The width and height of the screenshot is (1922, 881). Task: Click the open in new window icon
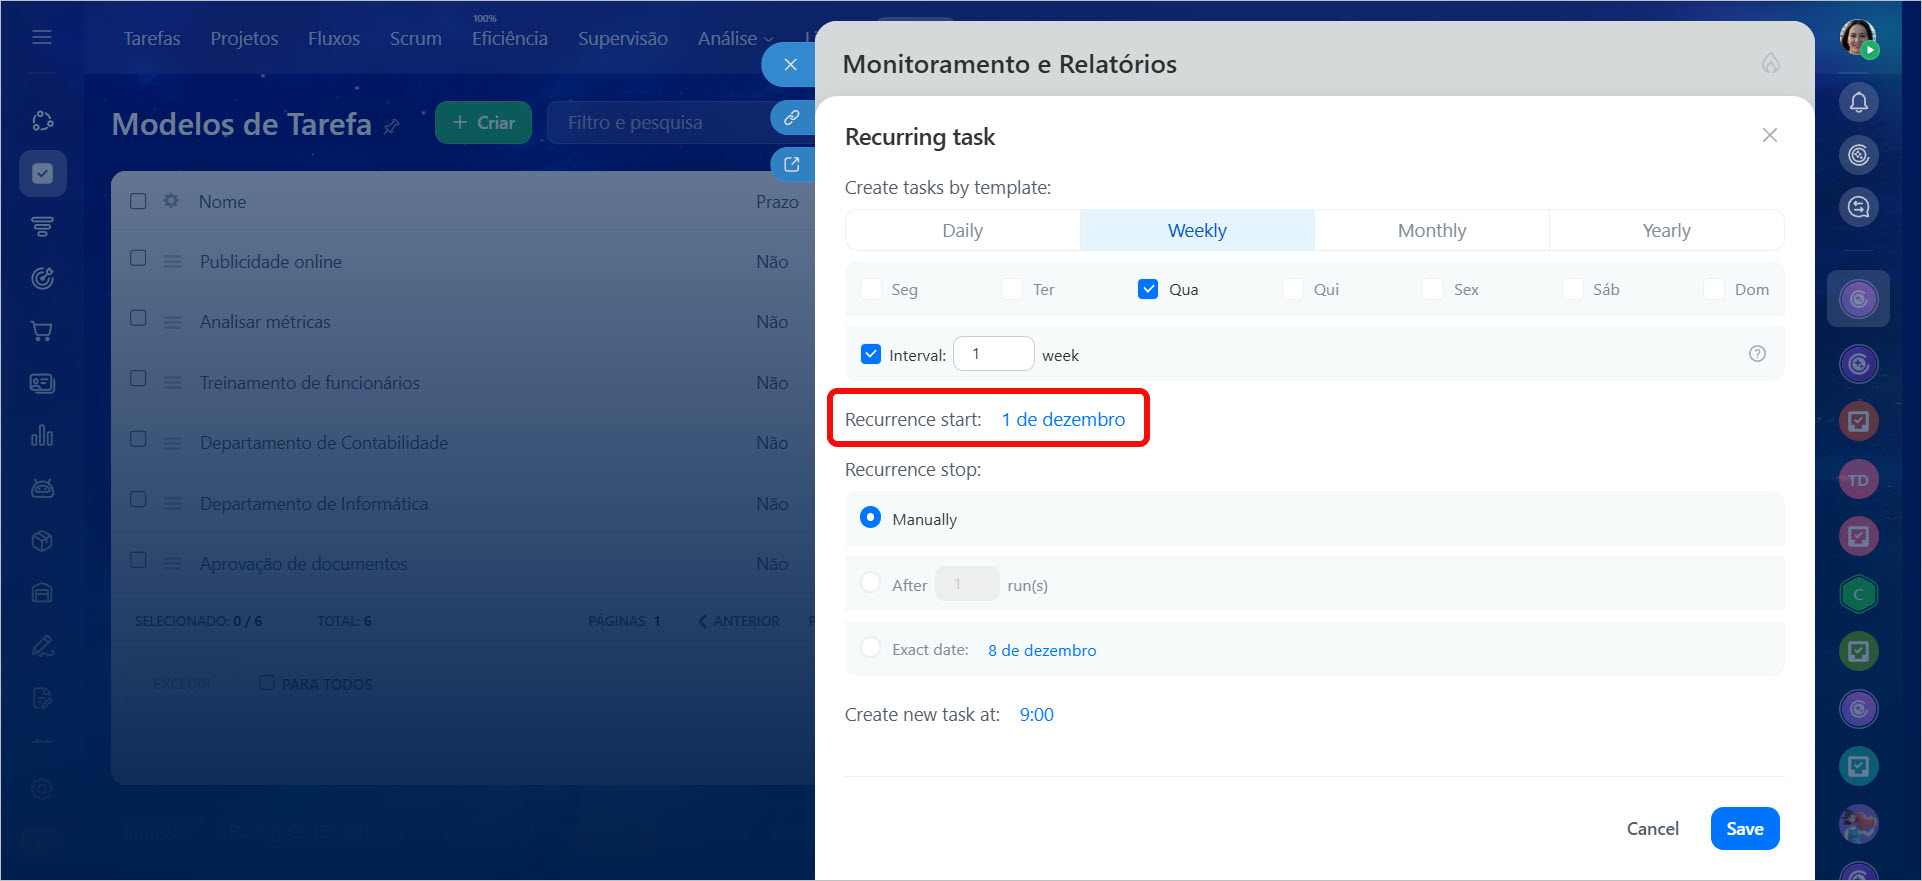(791, 165)
